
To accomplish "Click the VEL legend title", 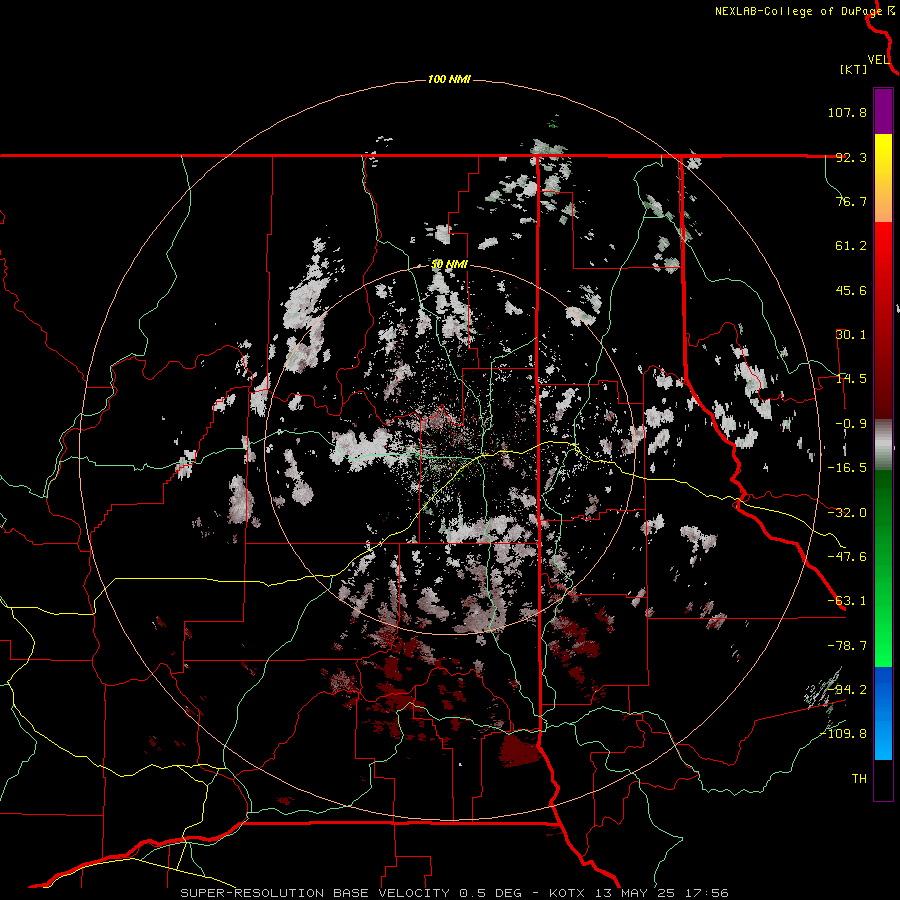I will pos(878,60).
